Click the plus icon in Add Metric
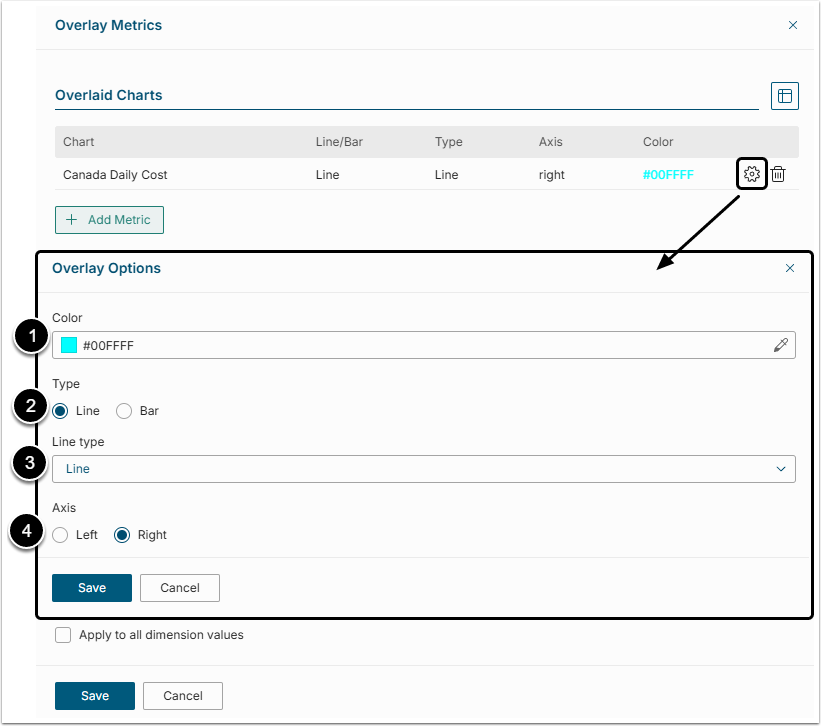 click(72, 220)
